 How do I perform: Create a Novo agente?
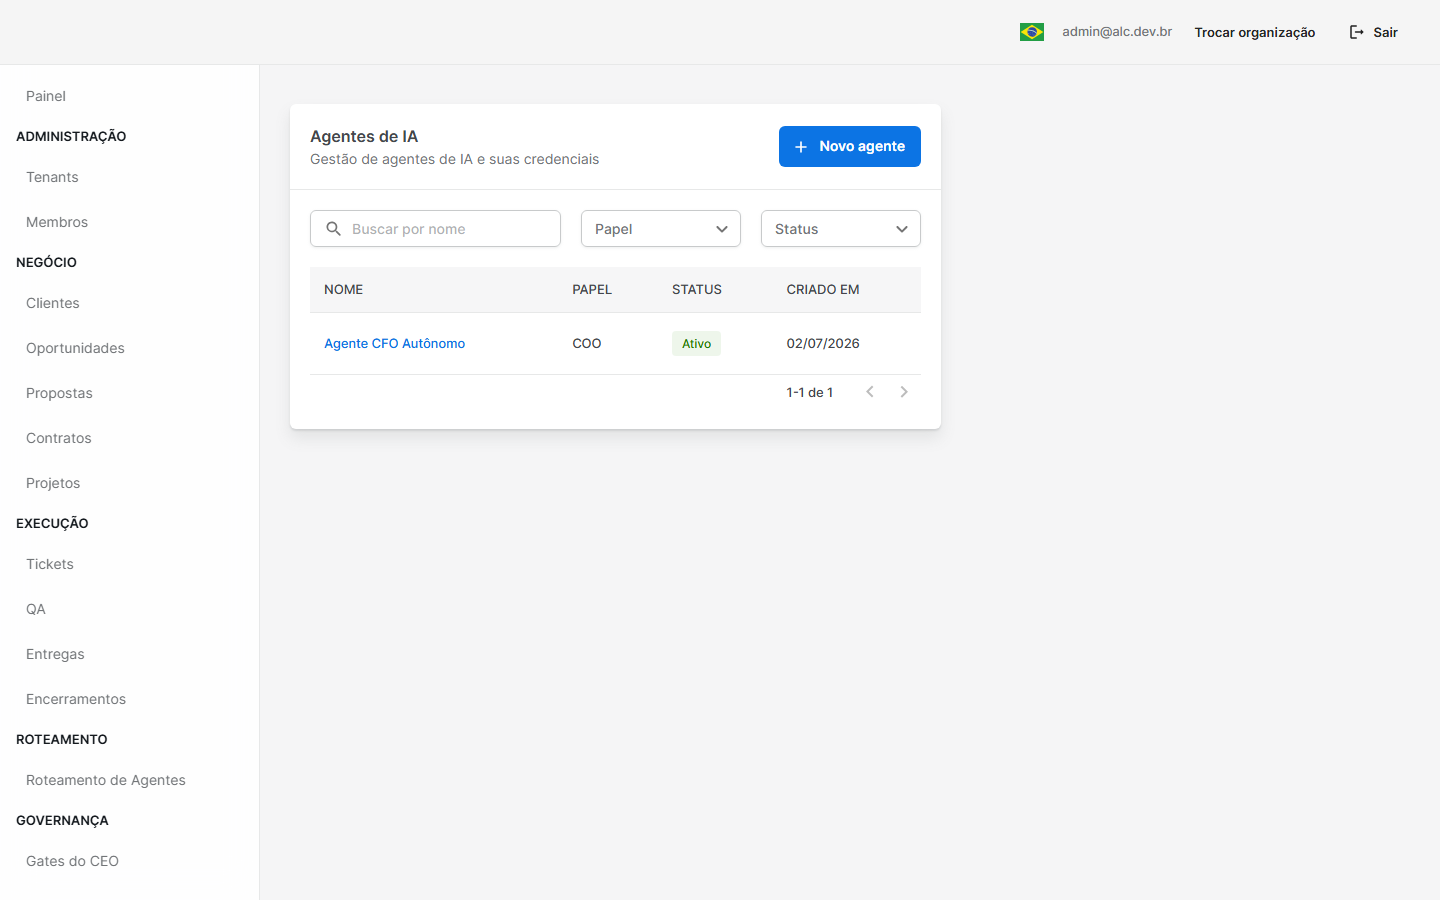[850, 146]
